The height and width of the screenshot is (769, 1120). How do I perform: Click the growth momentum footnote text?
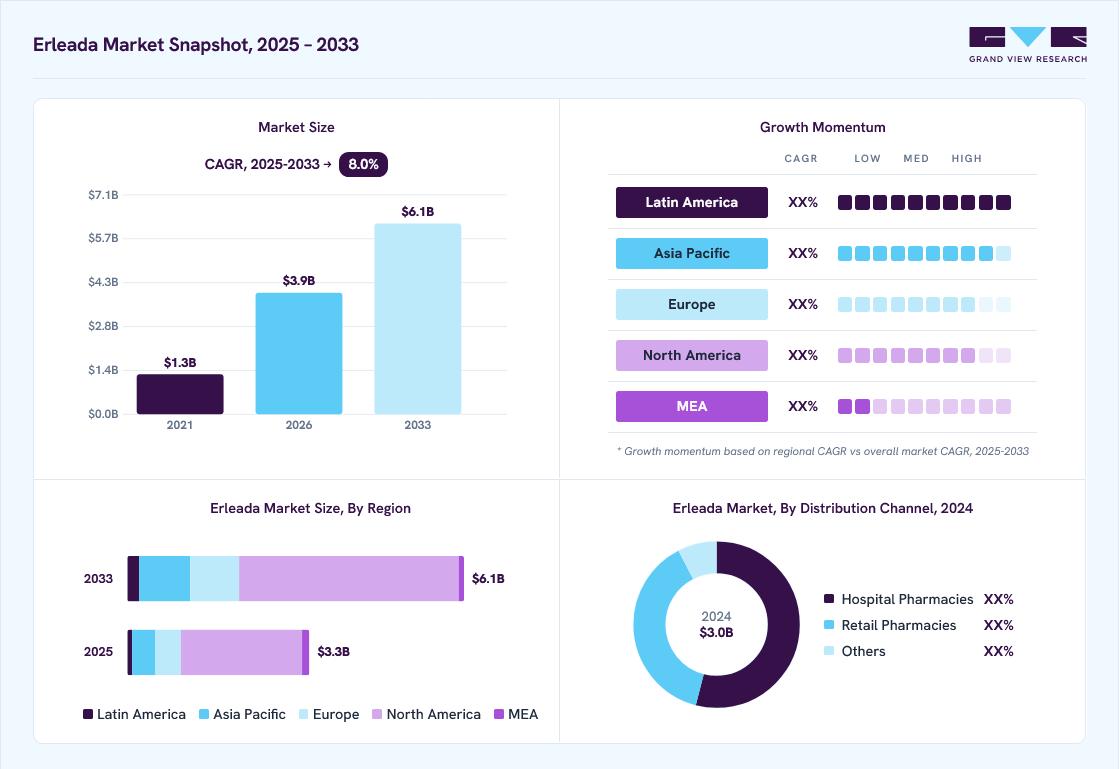(823, 451)
